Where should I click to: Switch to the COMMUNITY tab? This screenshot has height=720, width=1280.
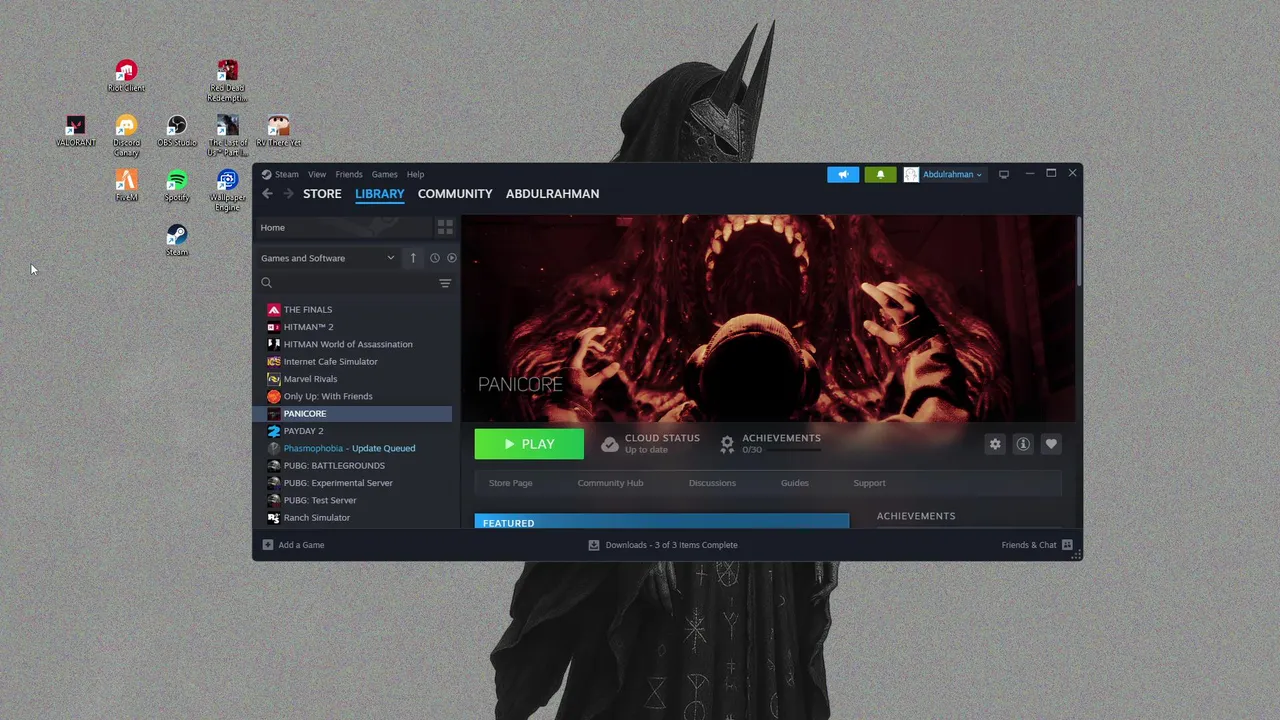point(455,194)
